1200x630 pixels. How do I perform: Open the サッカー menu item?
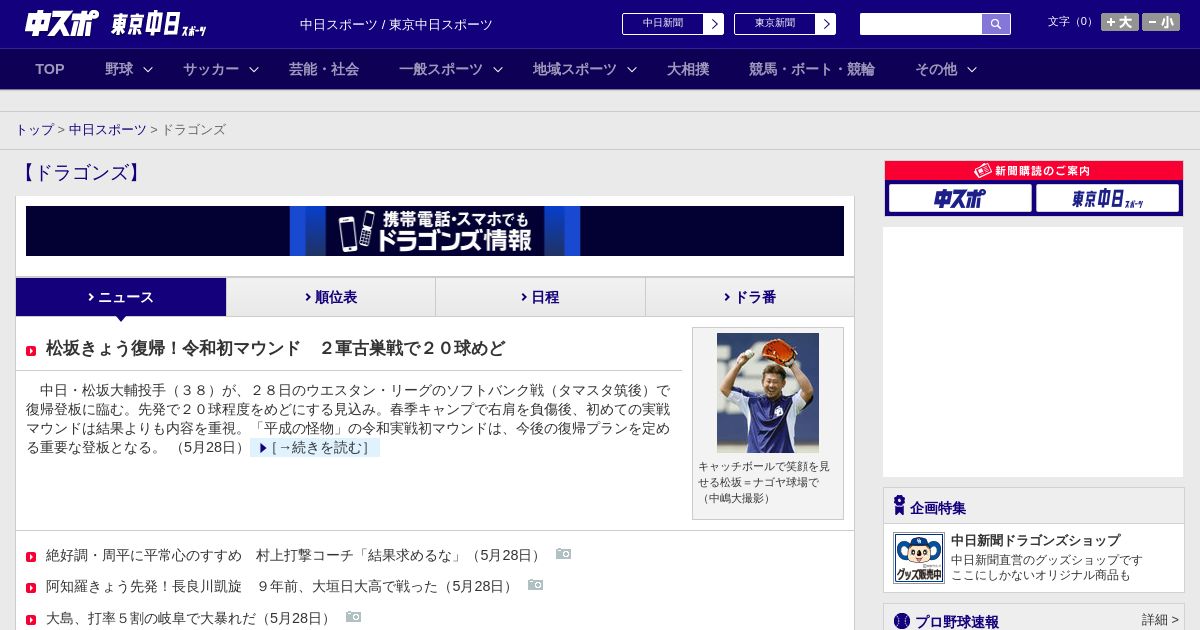(211, 69)
